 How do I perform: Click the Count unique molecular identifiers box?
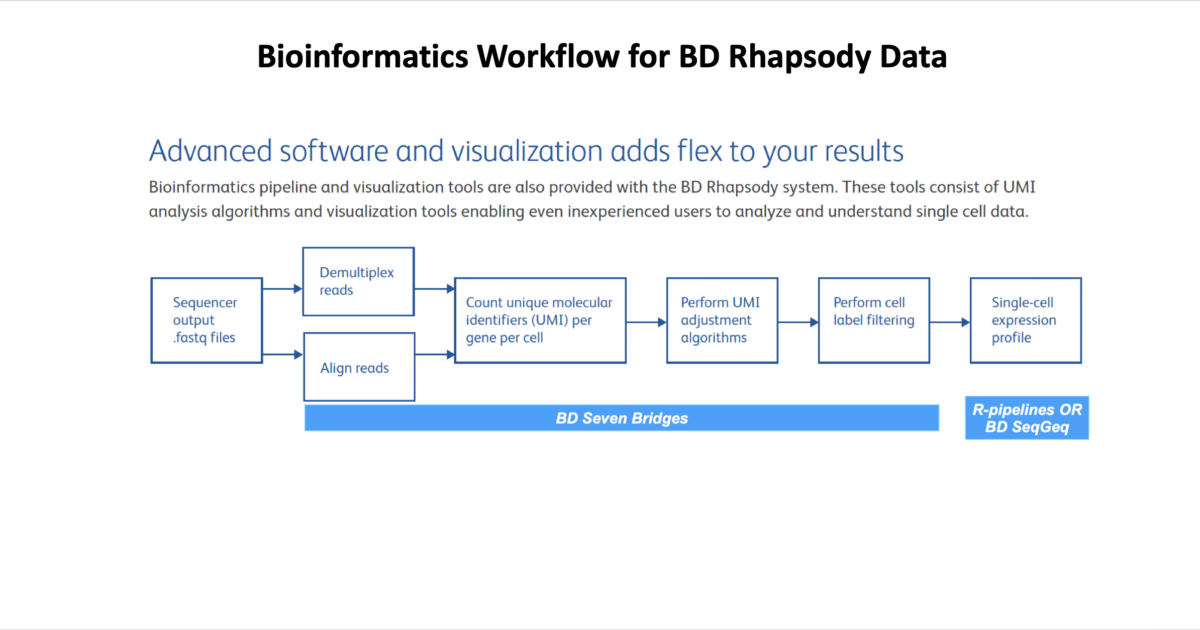pos(540,320)
